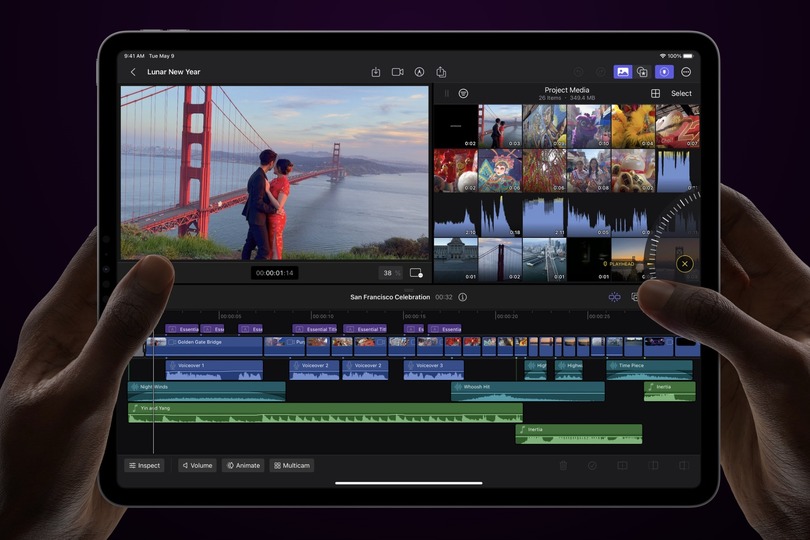The height and width of the screenshot is (540, 810).
Task: Open the more options ellipsis menu
Action: 686,72
